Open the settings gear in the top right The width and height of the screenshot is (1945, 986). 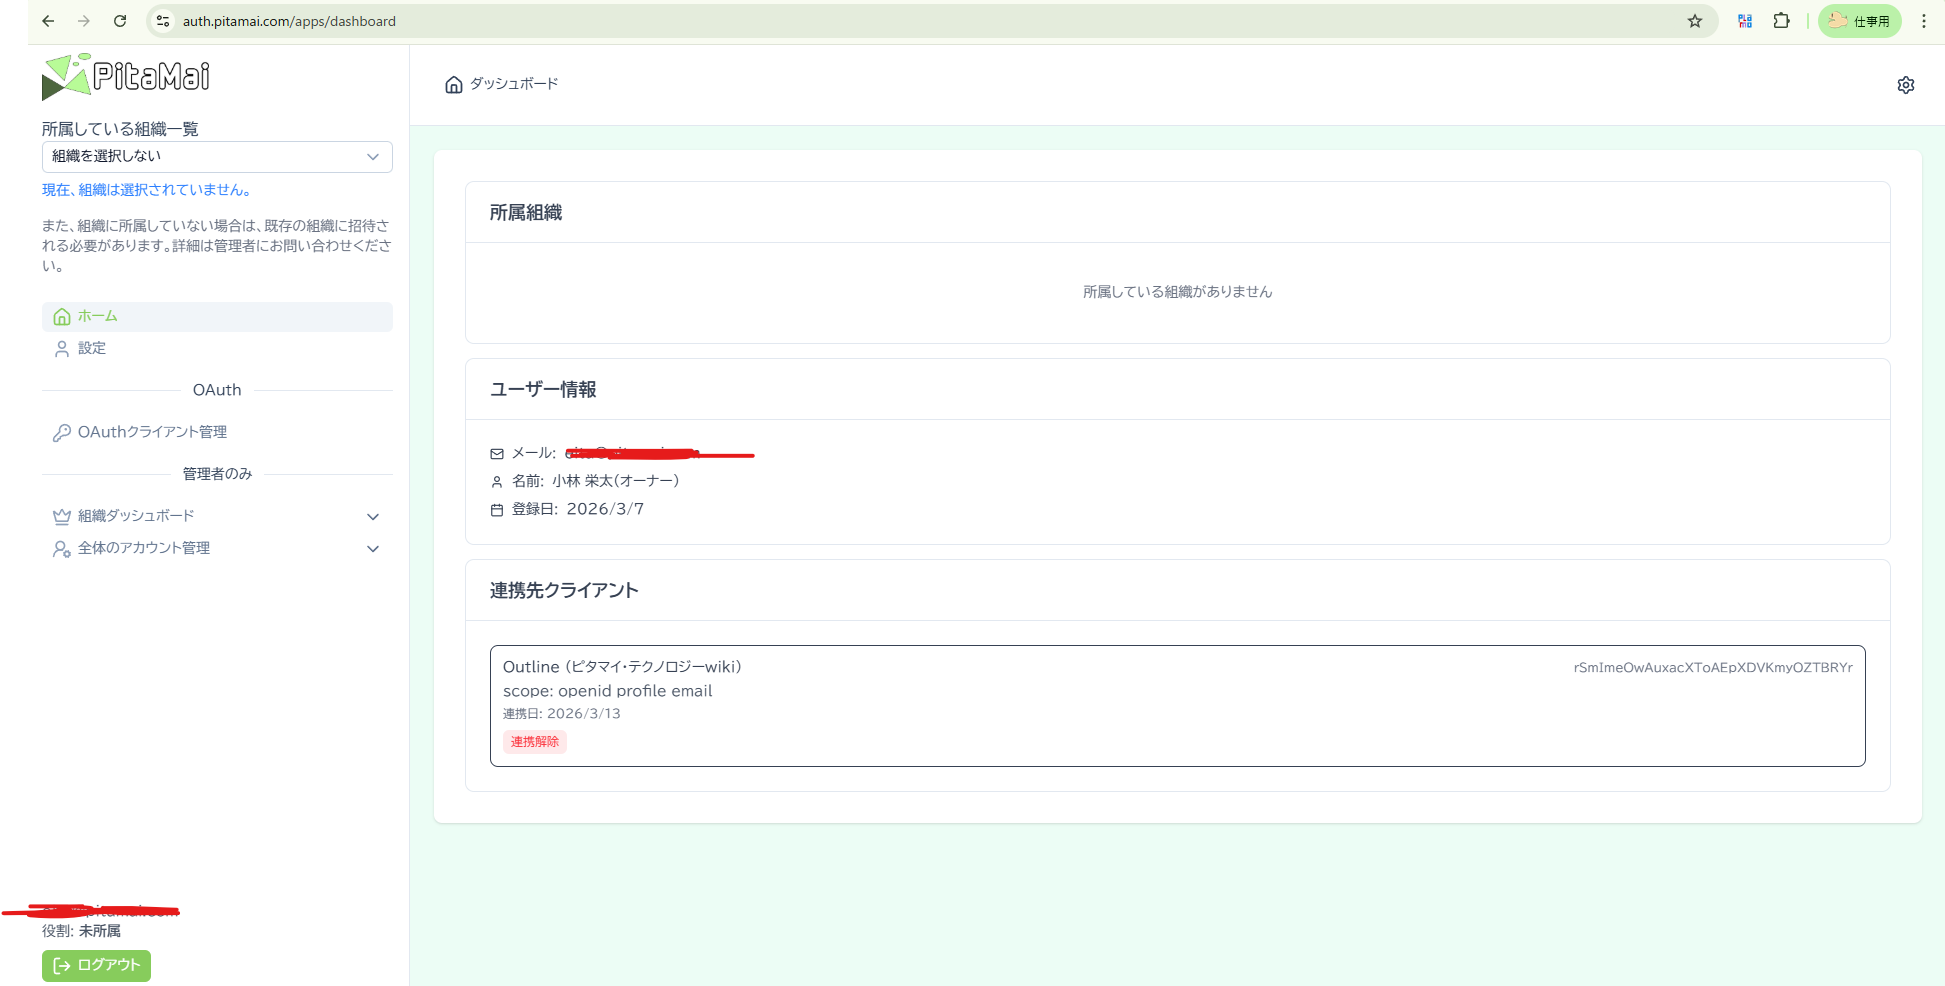[1906, 84]
